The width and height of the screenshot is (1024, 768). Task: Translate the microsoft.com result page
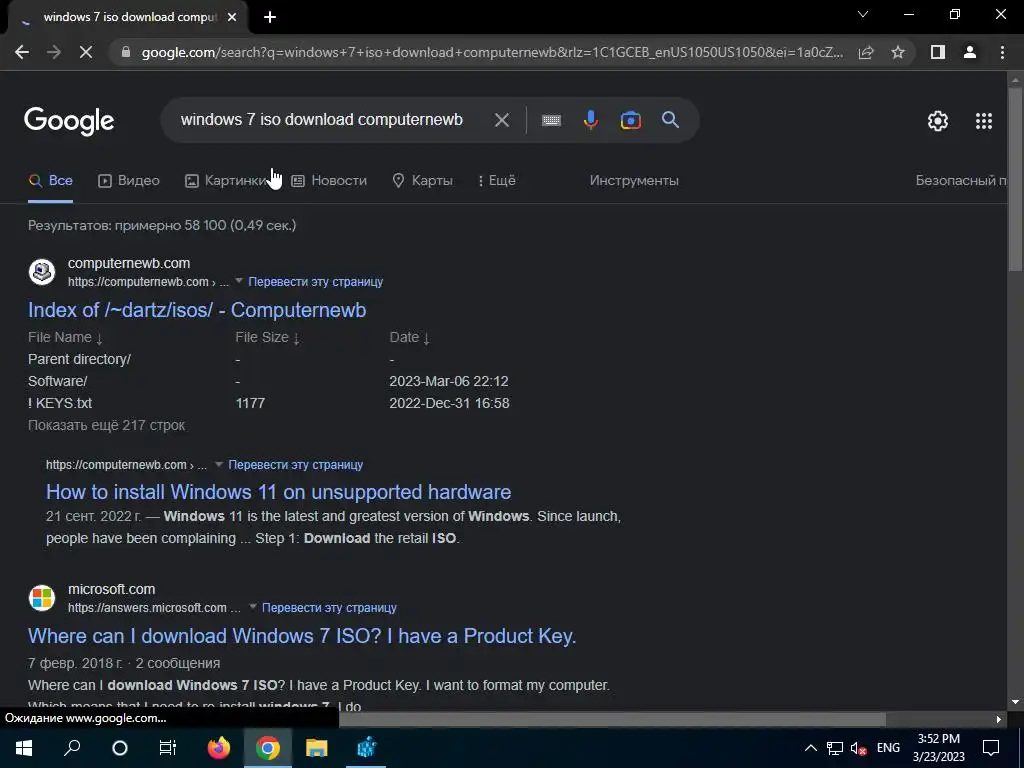(x=329, y=607)
